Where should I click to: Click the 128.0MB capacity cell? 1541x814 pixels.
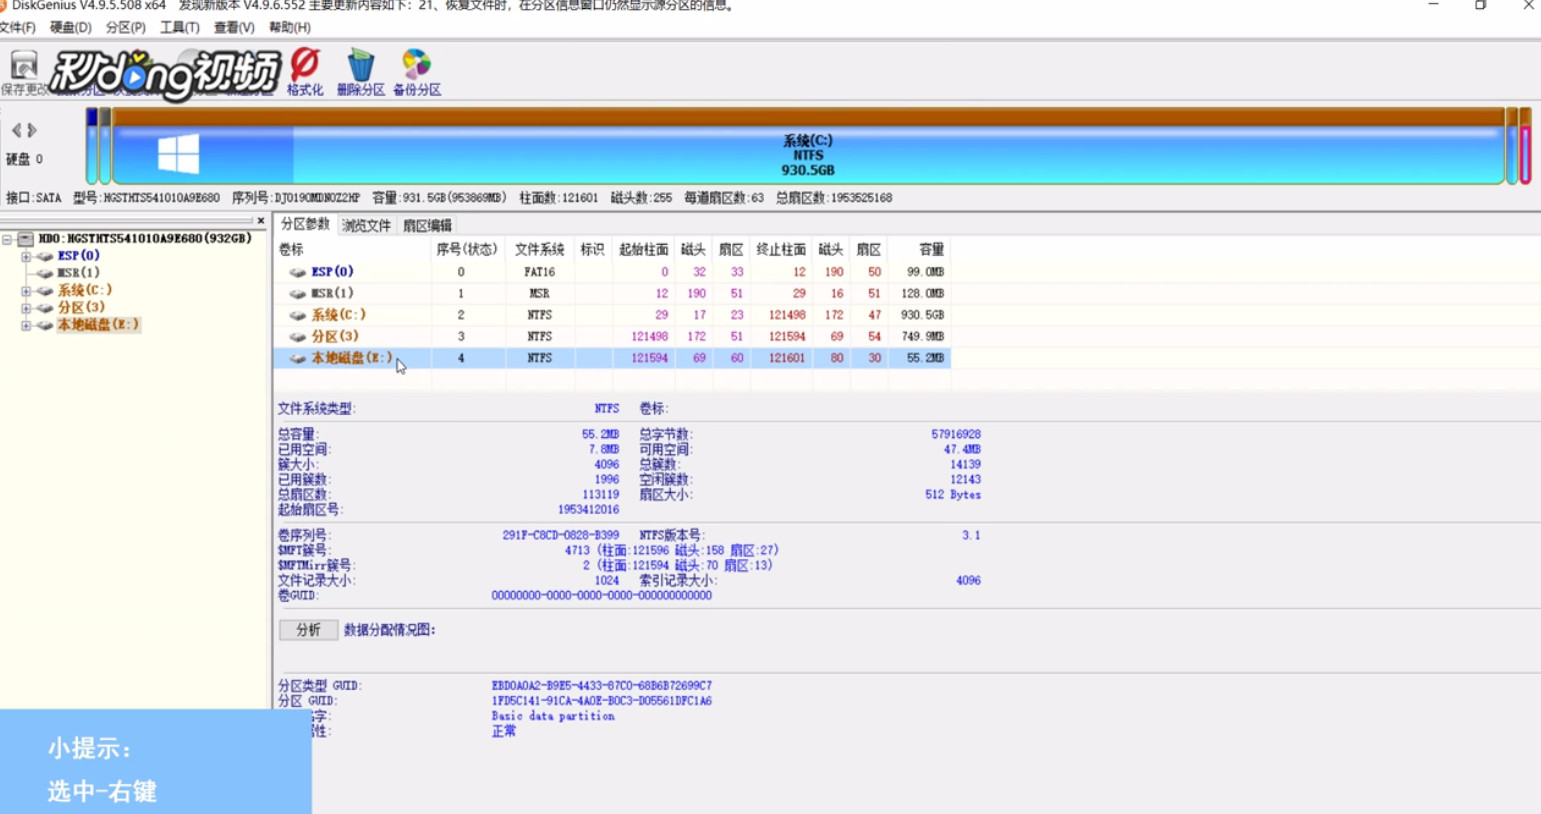(x=920, y=294)
